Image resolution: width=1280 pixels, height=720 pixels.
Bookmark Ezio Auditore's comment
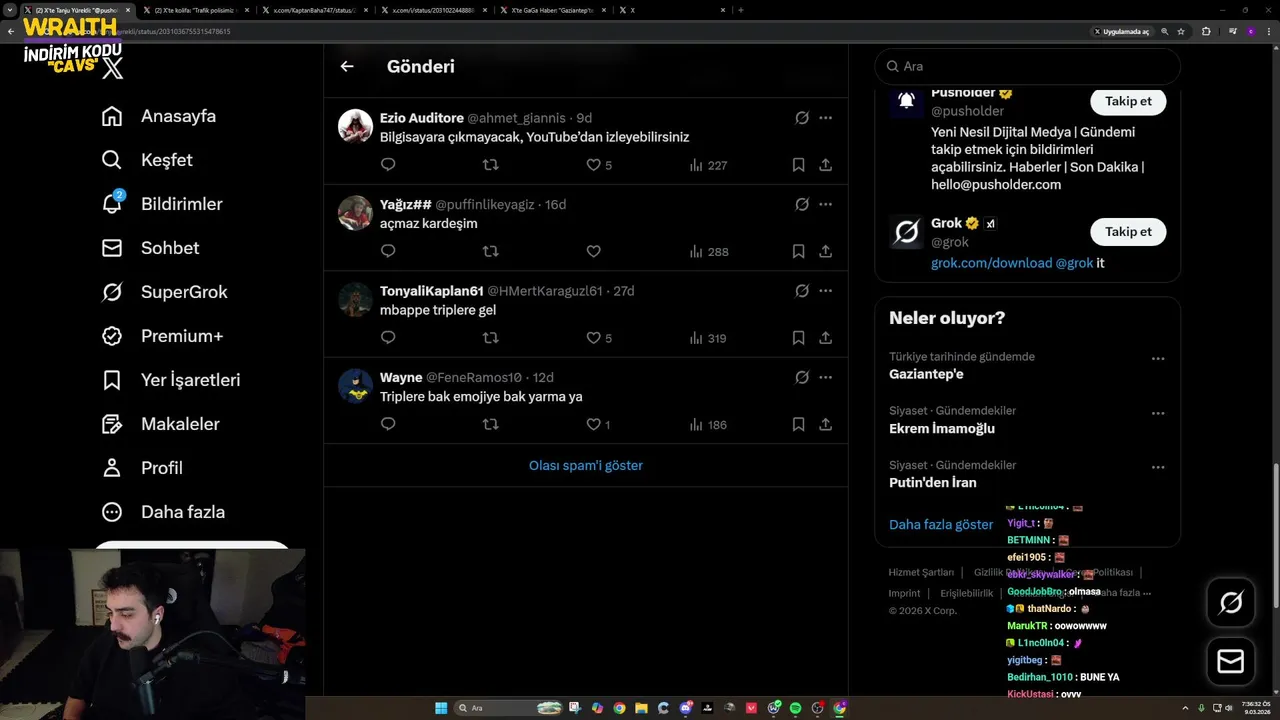click(x=798, y=165)
